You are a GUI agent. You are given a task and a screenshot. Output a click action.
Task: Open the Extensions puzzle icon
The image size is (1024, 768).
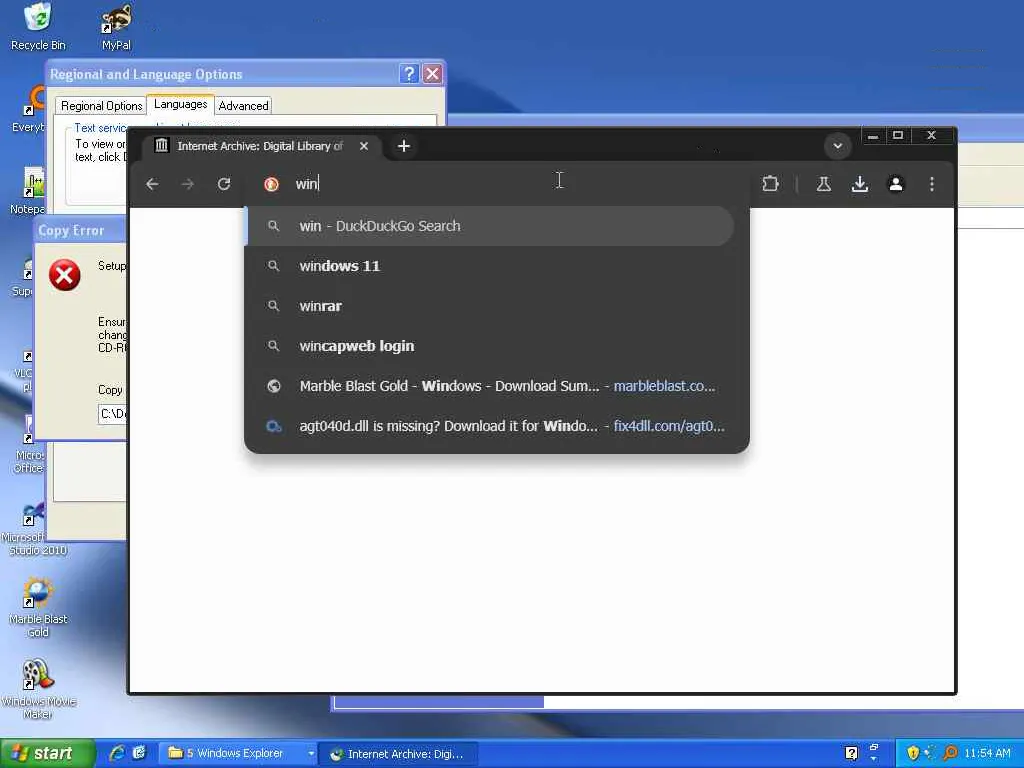[771, 184]
